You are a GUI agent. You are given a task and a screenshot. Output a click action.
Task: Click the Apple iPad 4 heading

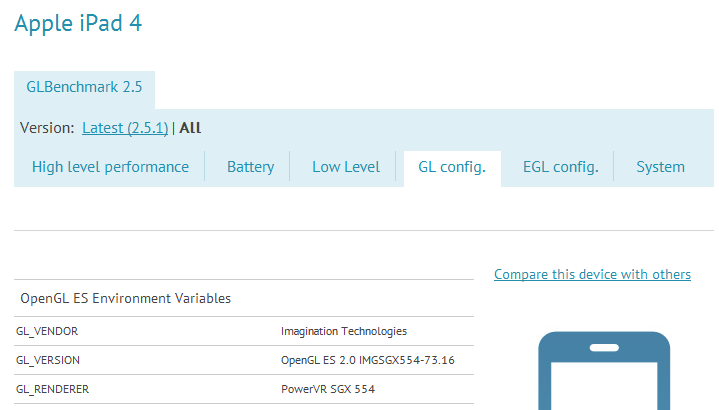(78, 23)
